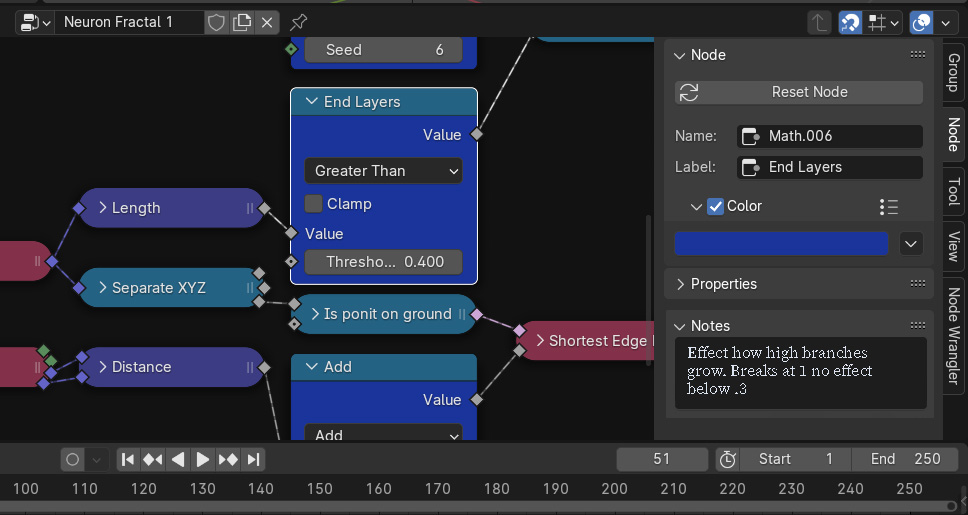
Task: Edit the Name field Math.006
Action: pyautogui.click(x=830, y=136)
